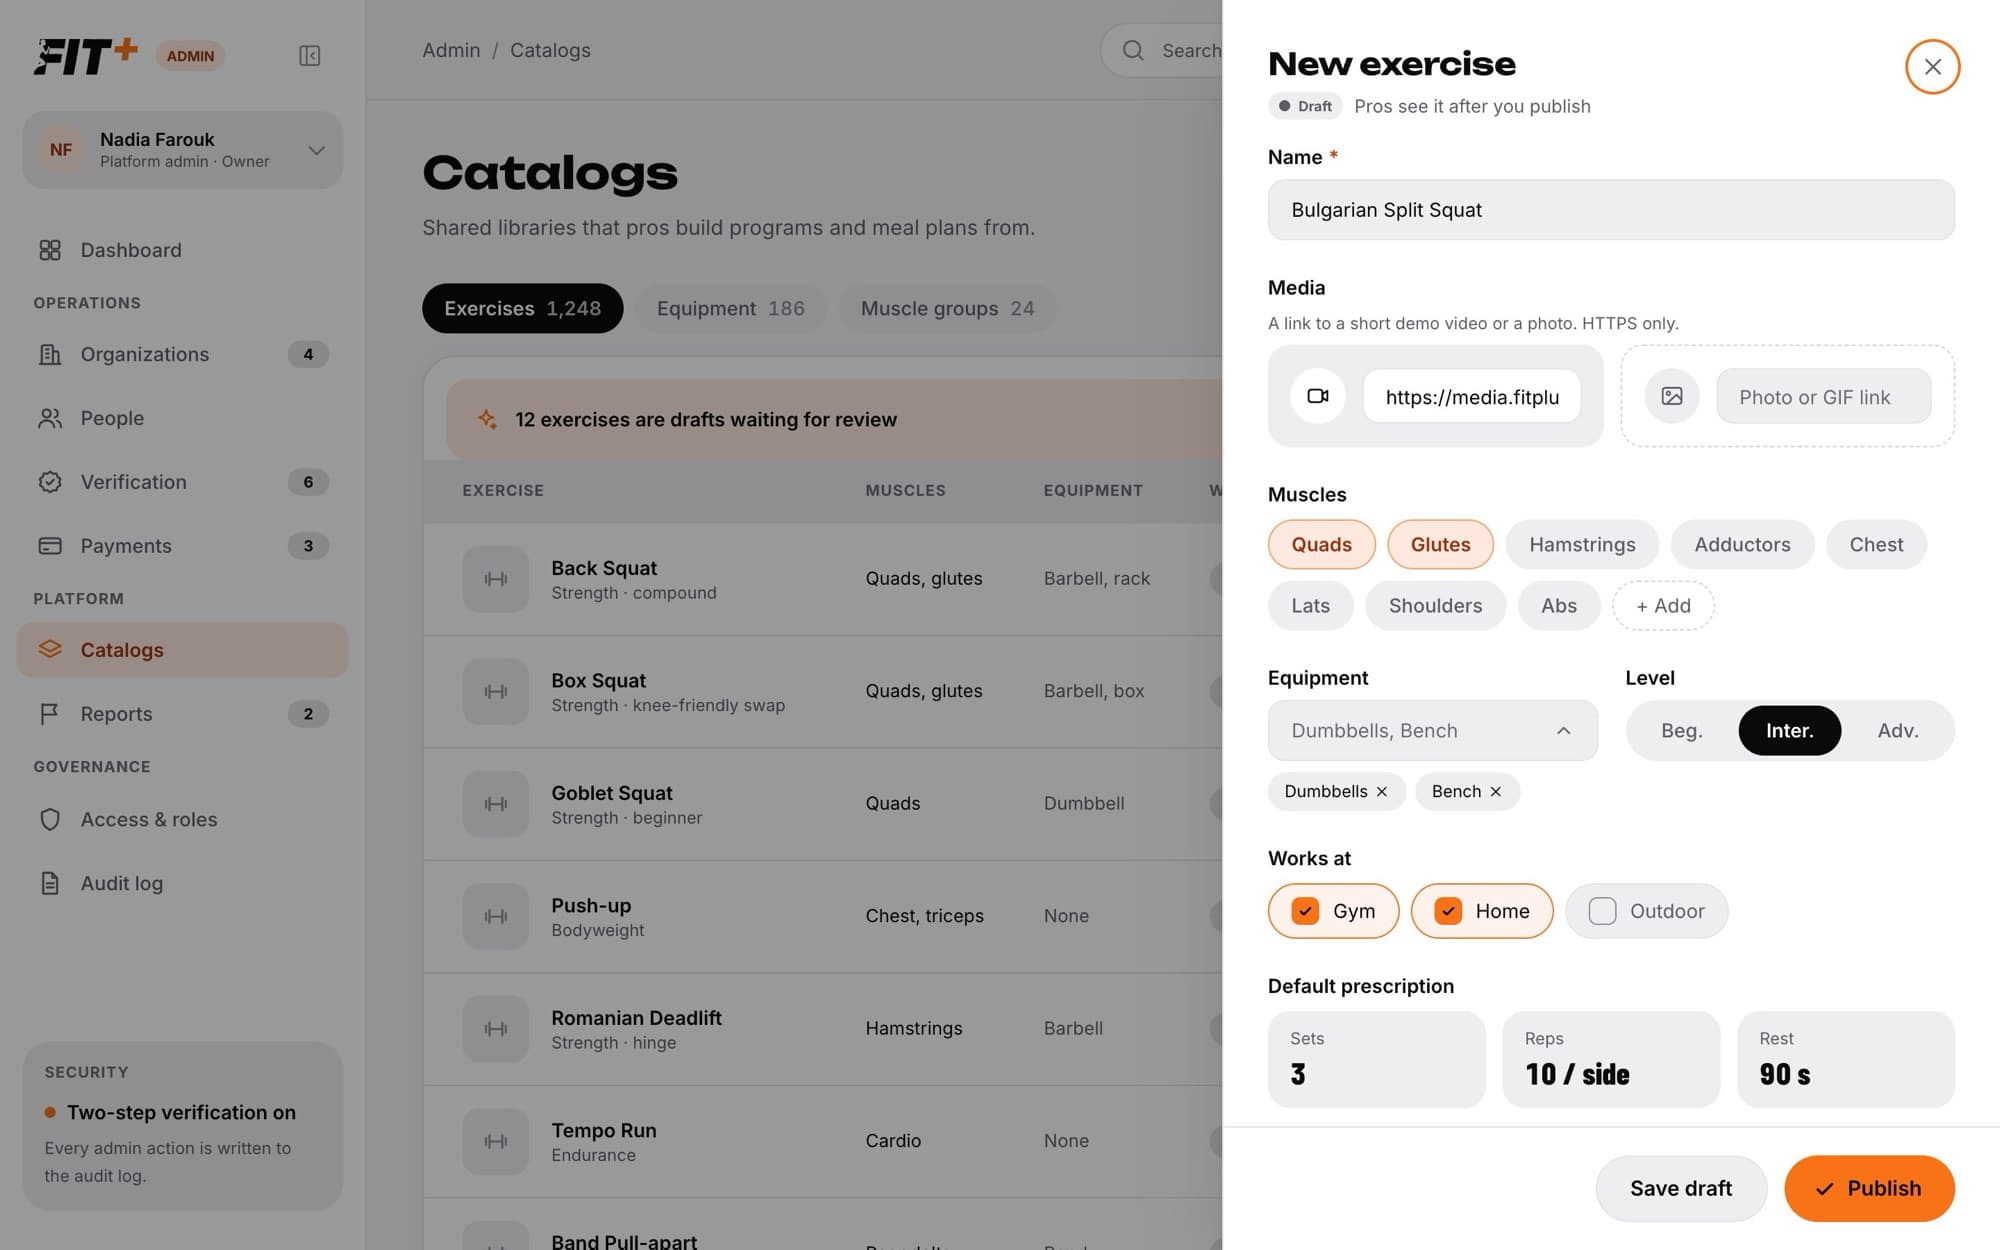Click the Photo or GIF link field
Image resolution: width=2000 pixels, height=1250 pixels.
coord(1822,396)
